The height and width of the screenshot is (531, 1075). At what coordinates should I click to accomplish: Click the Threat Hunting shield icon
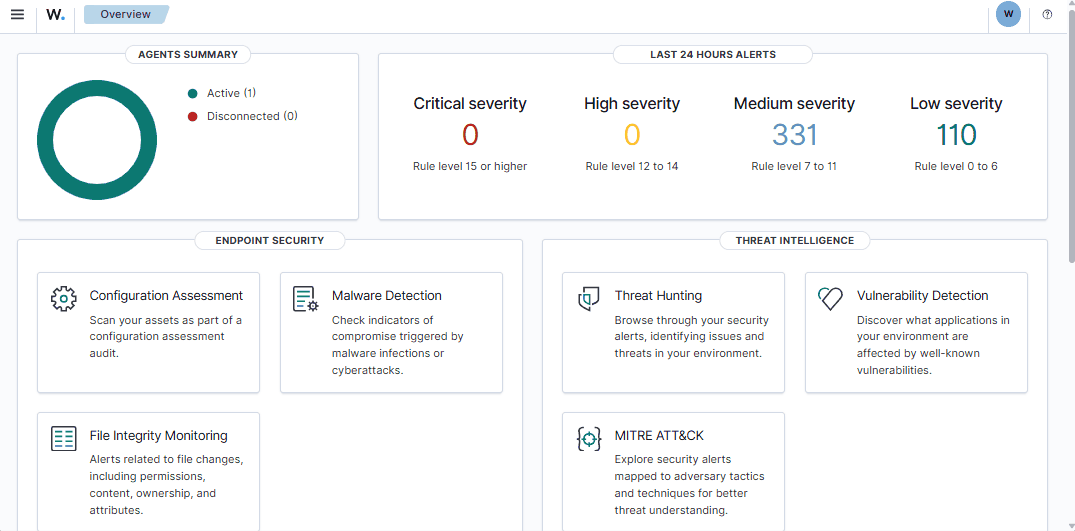[x=589, y=299]
